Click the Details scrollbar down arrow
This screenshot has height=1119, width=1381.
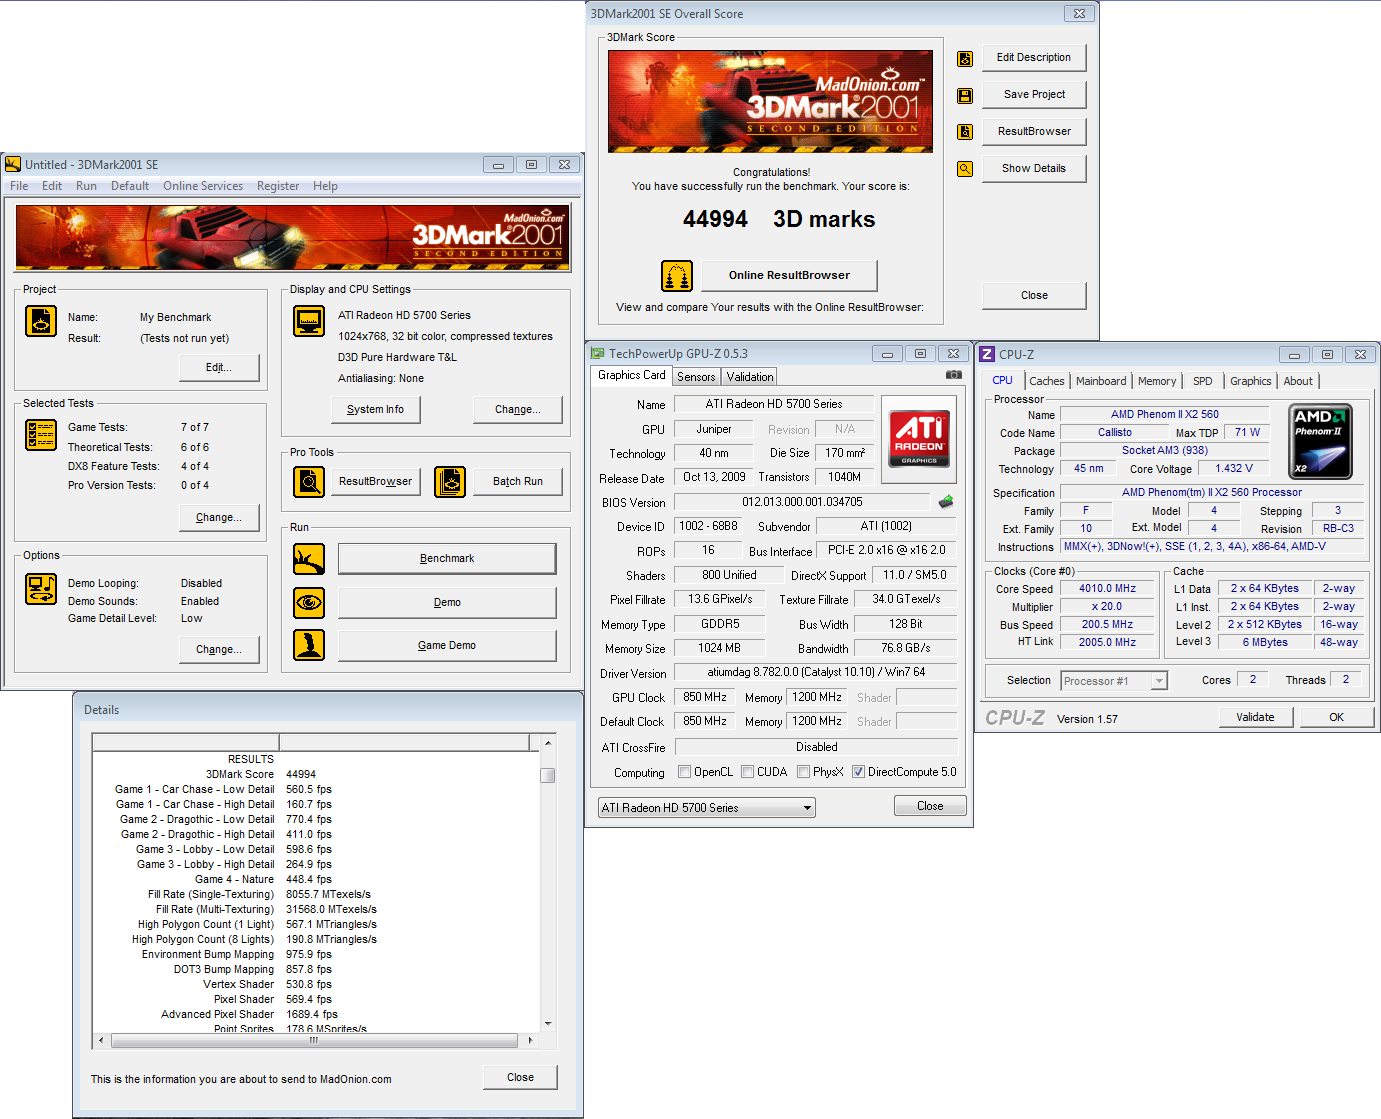[x=547, y=1025]
